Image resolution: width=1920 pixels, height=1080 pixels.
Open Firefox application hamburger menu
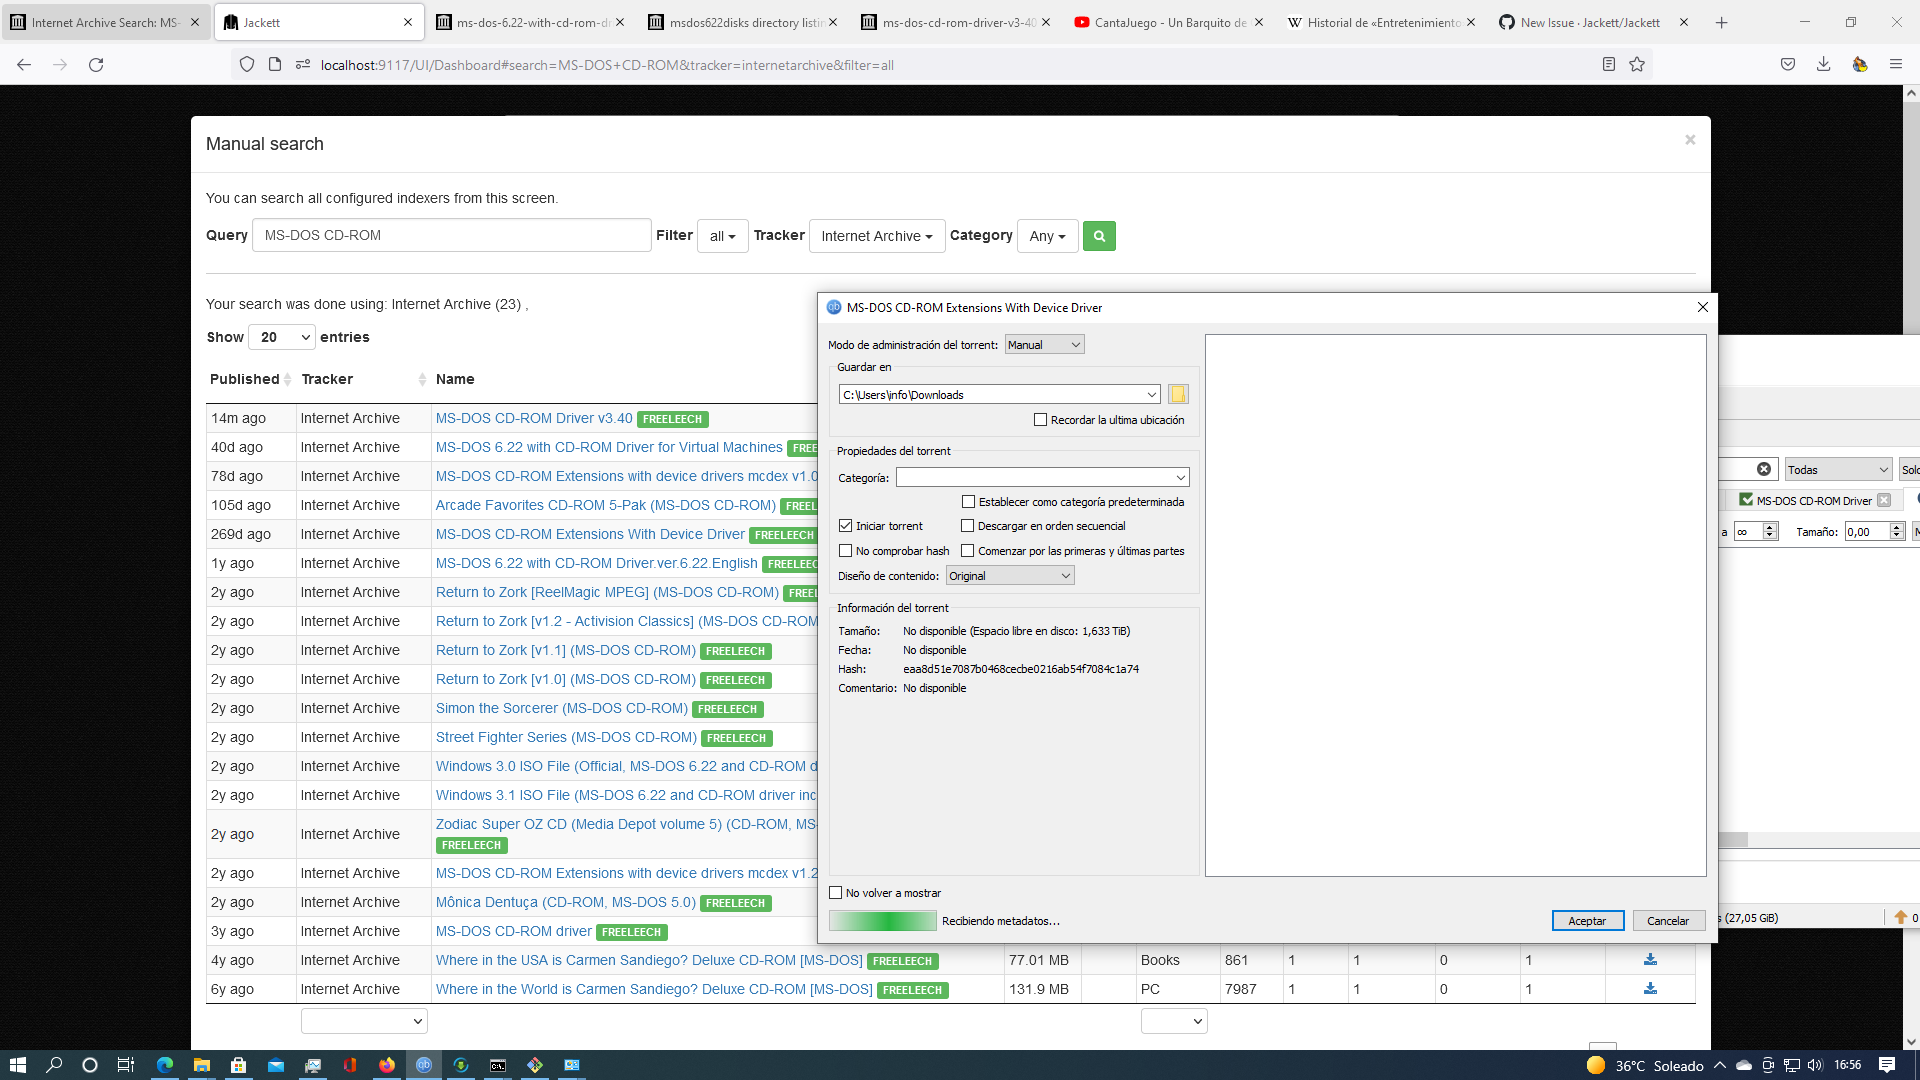1895,65
